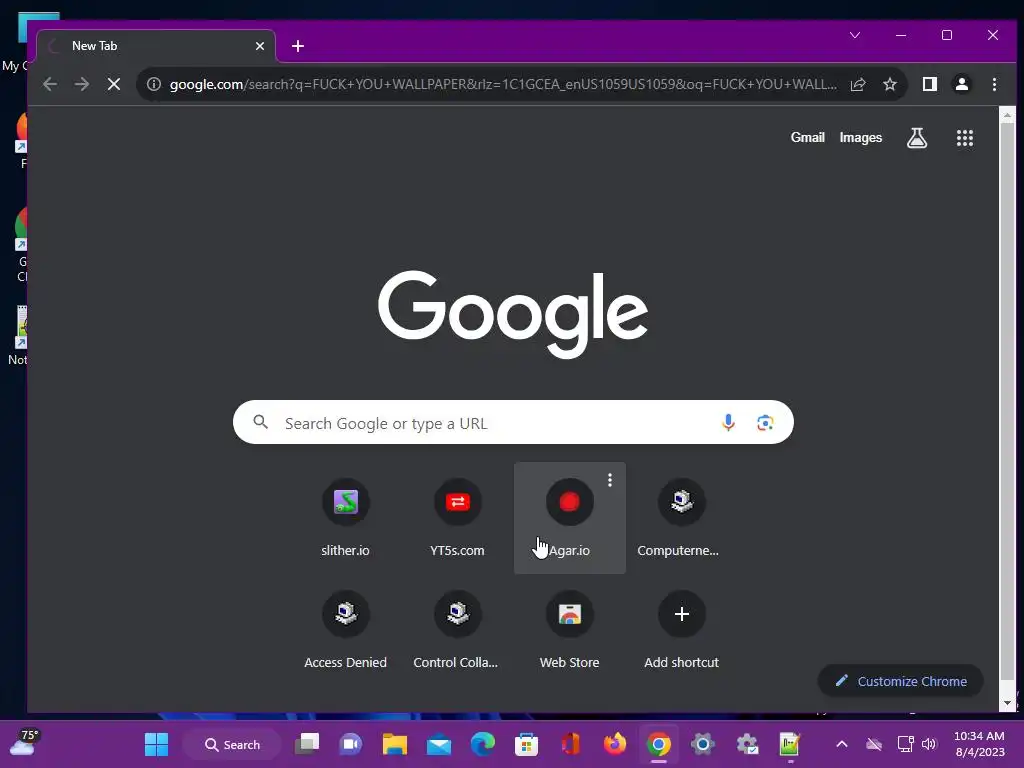Show hidden system tray icons

point(842,744)
